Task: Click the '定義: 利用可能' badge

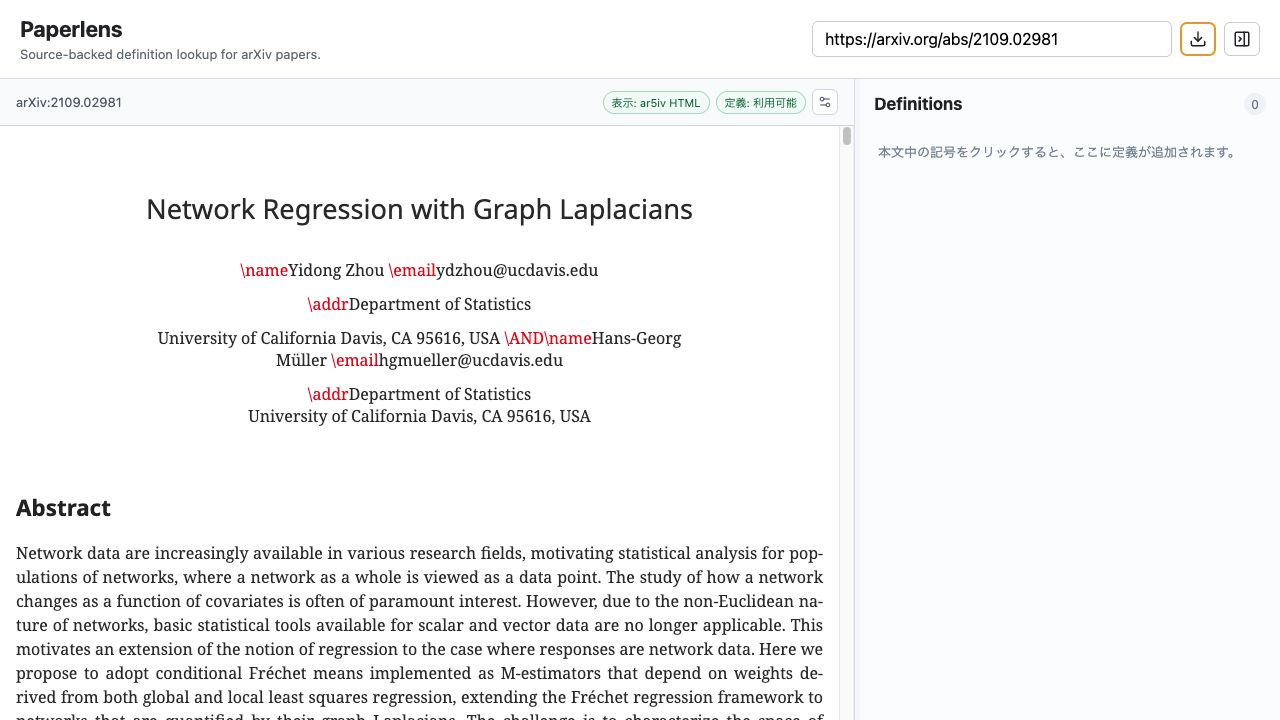Action: pyautogui.click(x=761, y=103)
